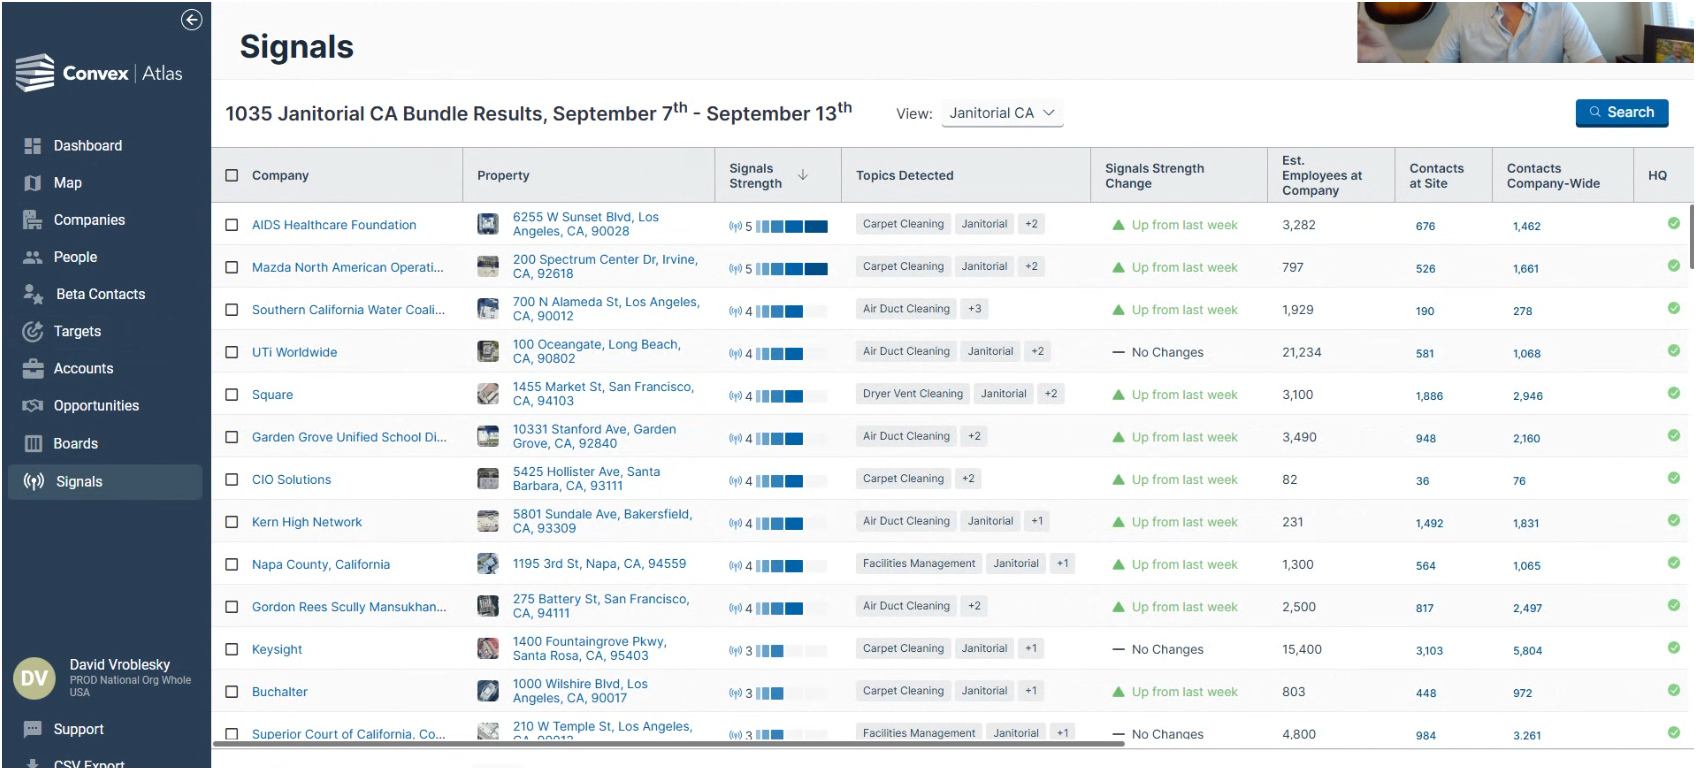Click Dryer Vent Cleaning tag for Square
This screenshot has width=1696, height=770.
(913, 394)
